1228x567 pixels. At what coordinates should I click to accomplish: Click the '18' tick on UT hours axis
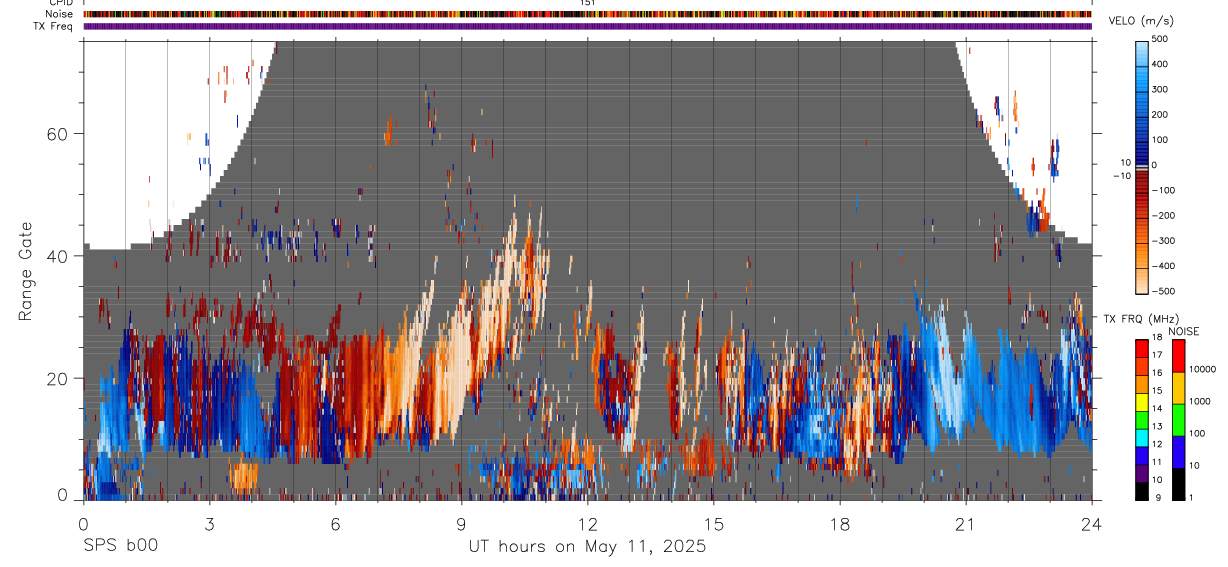click(x=840, y=523)
